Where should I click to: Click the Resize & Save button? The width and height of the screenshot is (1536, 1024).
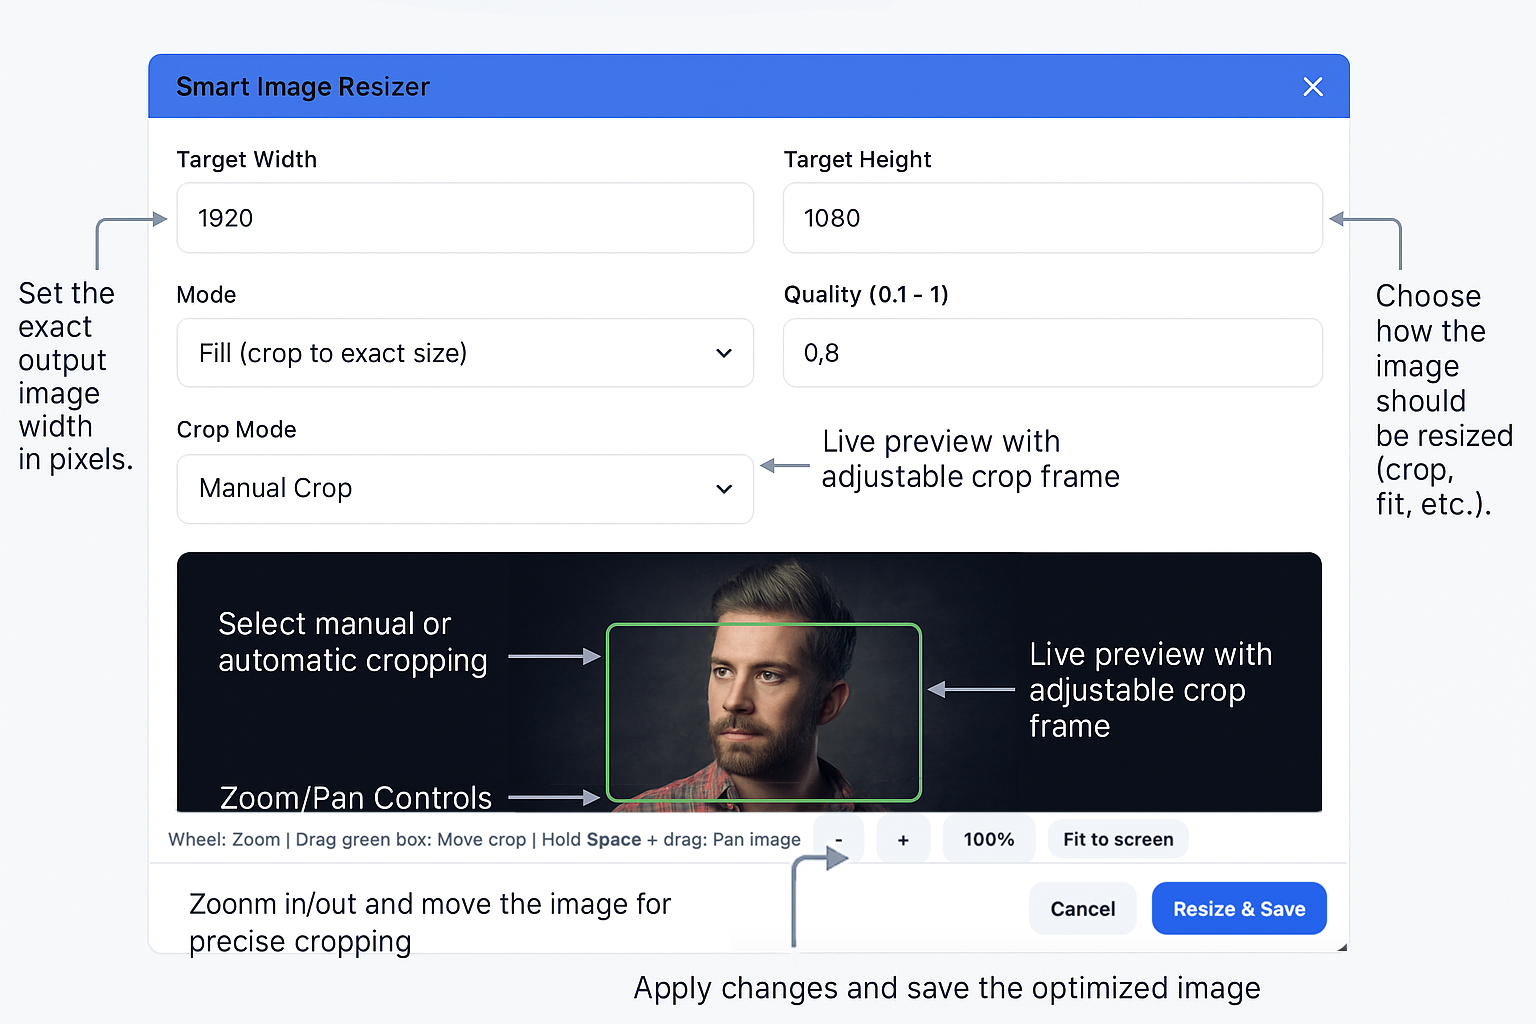(1239, 909)
